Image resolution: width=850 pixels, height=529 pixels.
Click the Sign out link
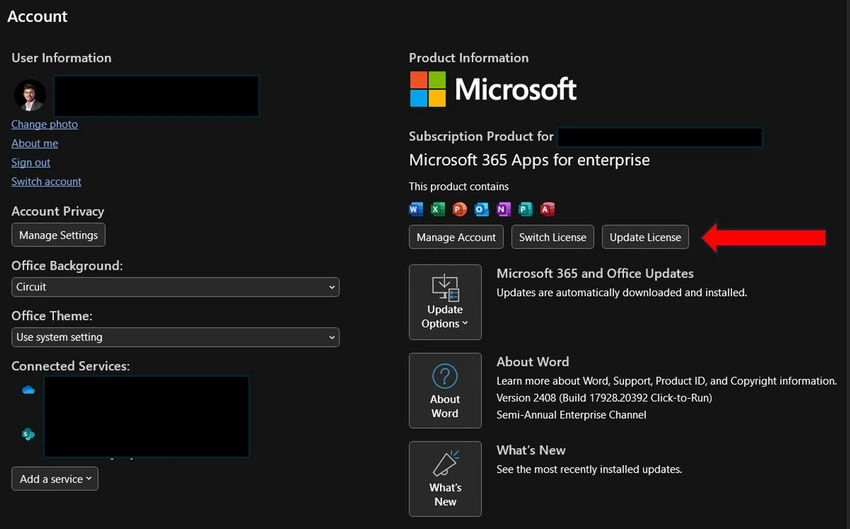pyautogui.click(x=31, y=162)
